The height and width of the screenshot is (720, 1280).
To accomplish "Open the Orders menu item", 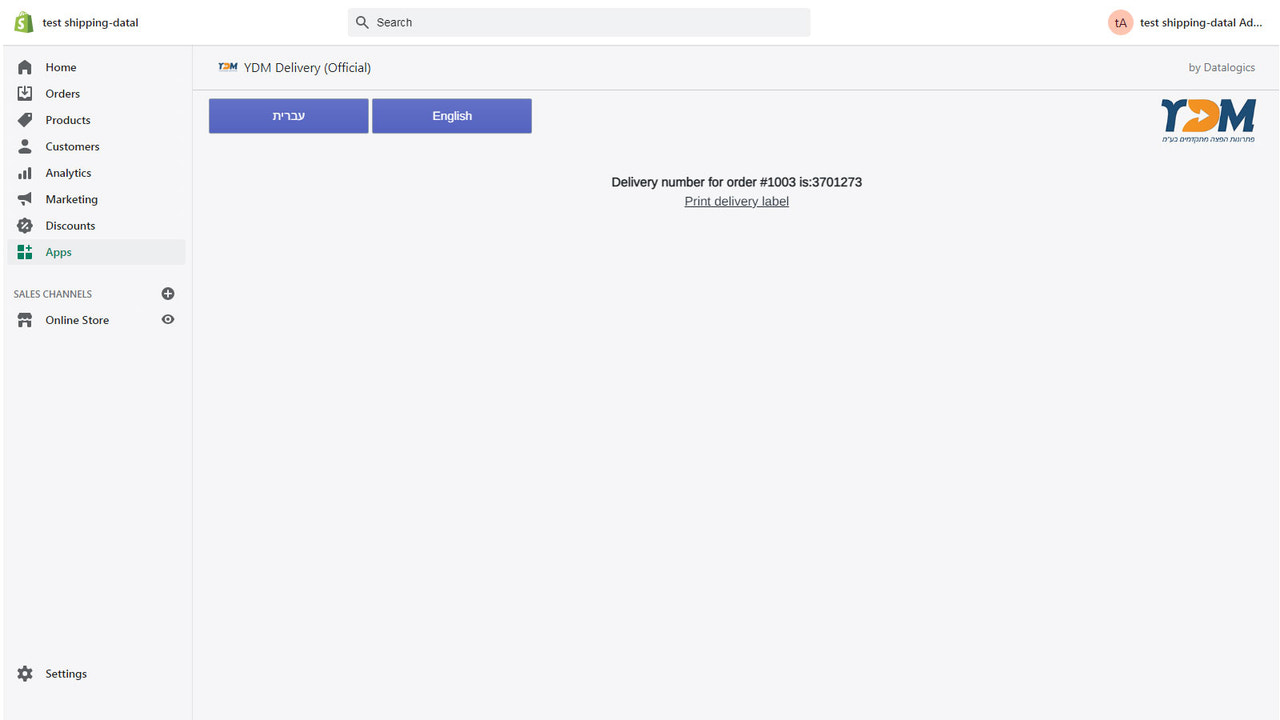I will click(62, 93).
